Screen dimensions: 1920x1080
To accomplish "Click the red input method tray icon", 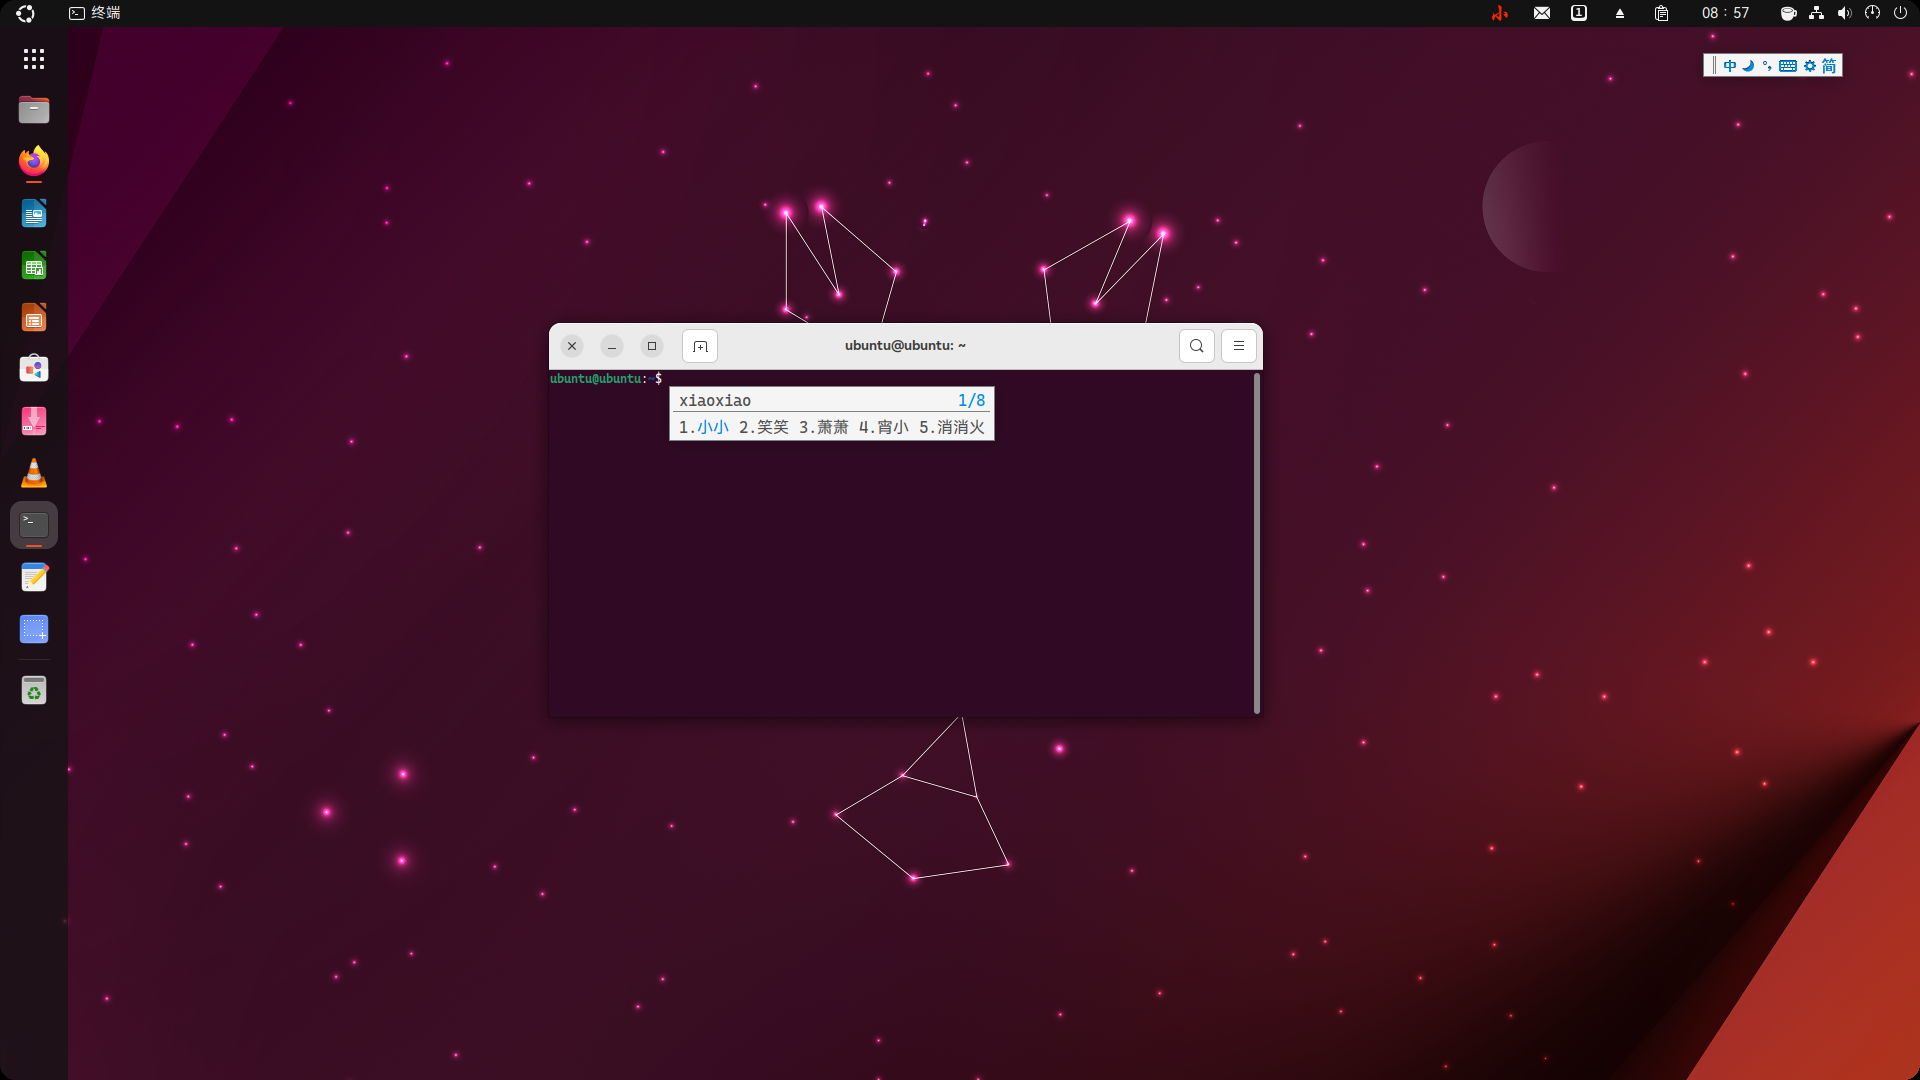I will [x=1499, y=13].
